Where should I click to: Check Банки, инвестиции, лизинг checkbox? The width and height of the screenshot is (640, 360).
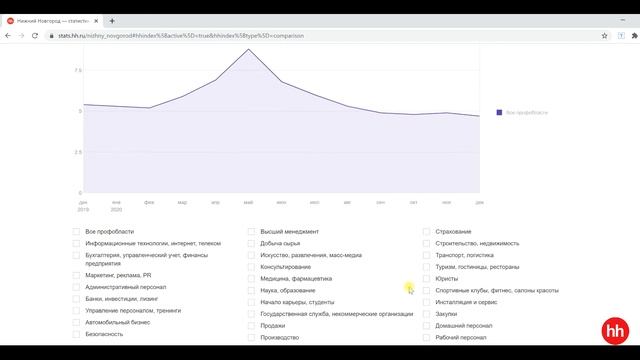[76, 299]
